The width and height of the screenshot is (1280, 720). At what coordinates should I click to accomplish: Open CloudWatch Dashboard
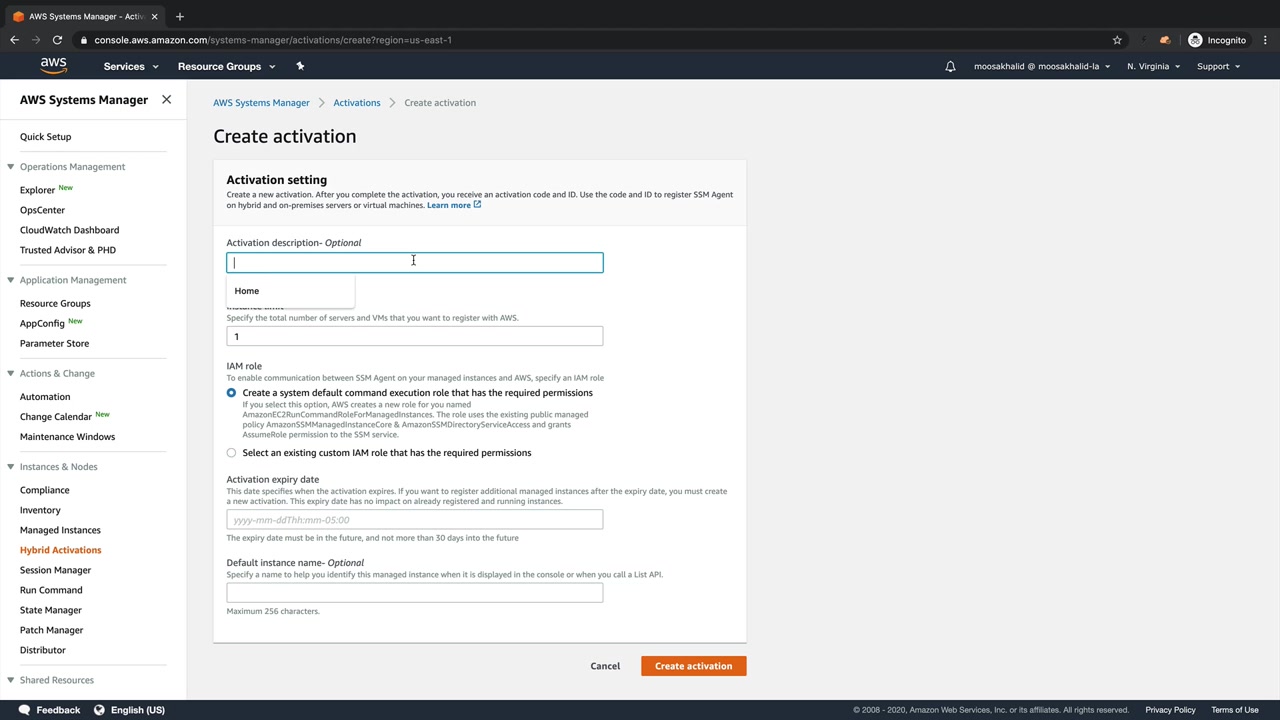click(69, 230)
